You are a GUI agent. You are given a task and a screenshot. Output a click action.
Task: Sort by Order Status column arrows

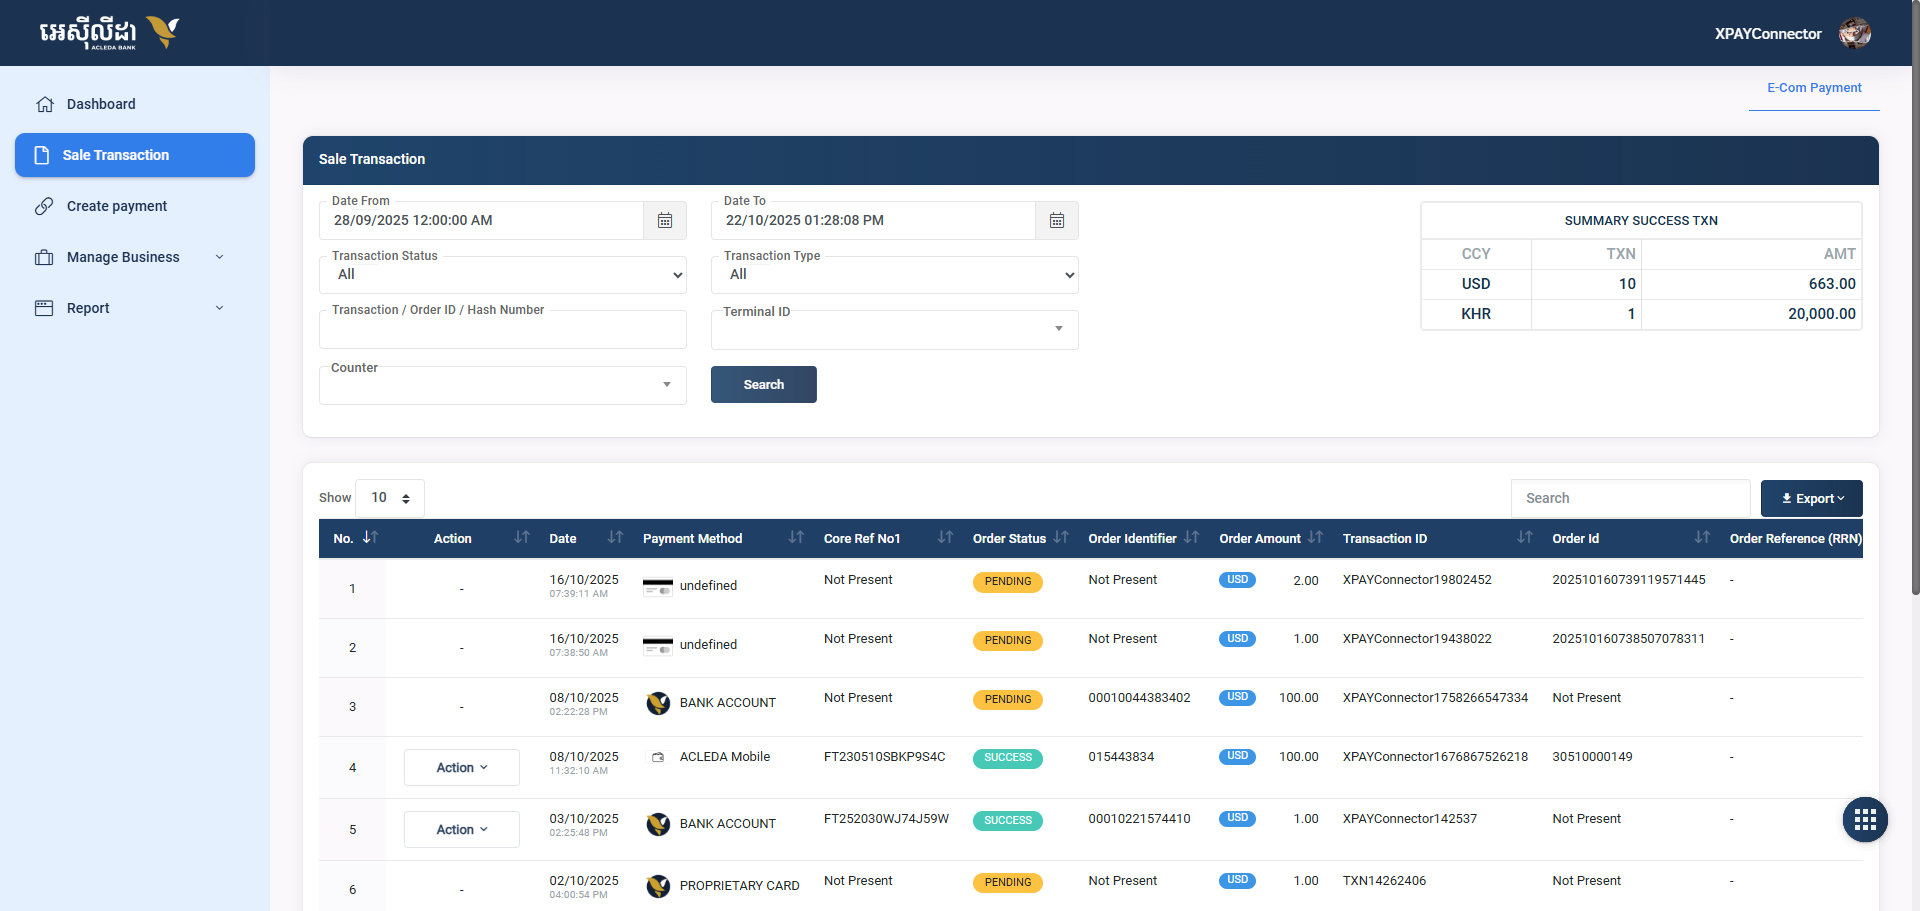(x=1061, y=538)
